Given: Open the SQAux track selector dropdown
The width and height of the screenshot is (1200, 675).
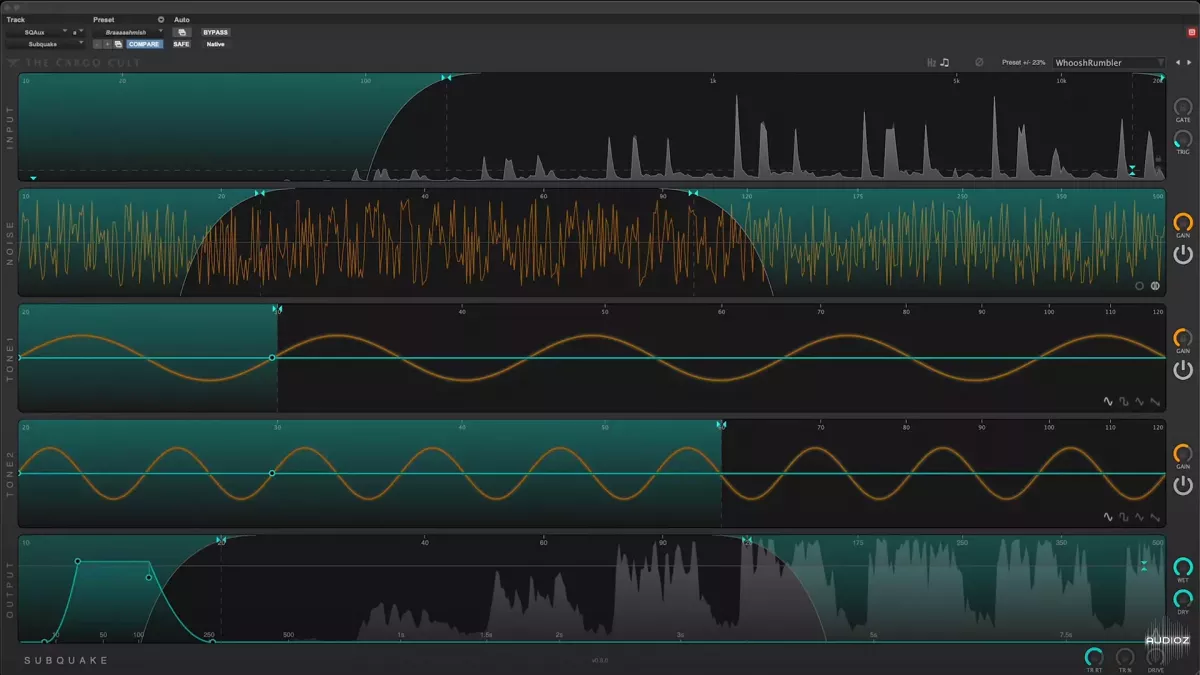Looking at the screenshot, I should (40, 32).
